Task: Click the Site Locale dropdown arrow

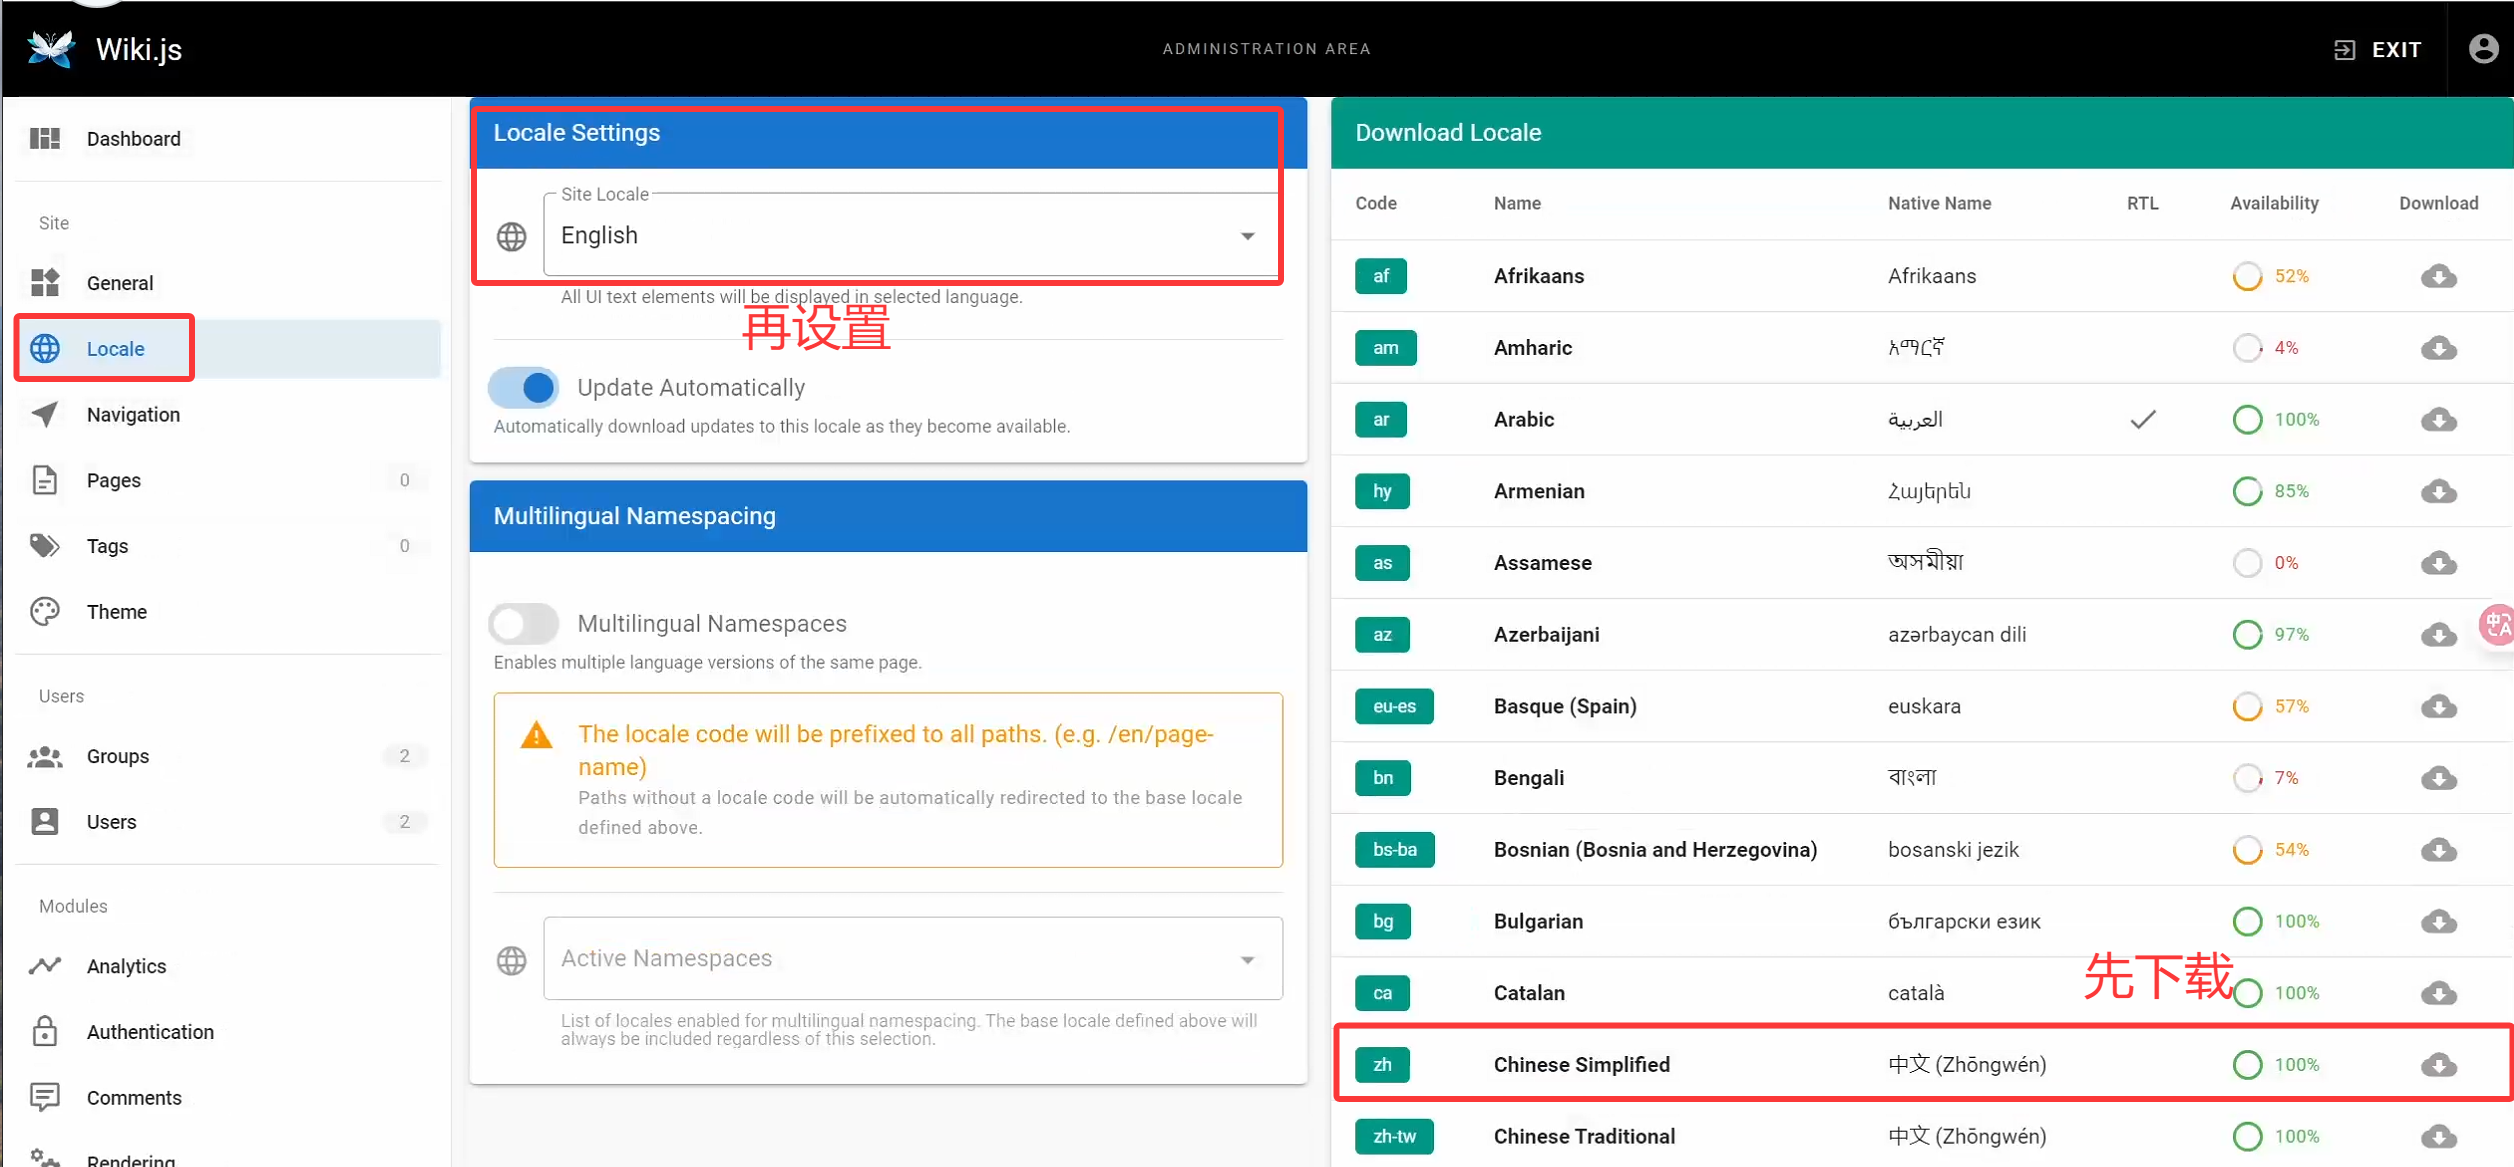Action: [x=1247, y=236]
